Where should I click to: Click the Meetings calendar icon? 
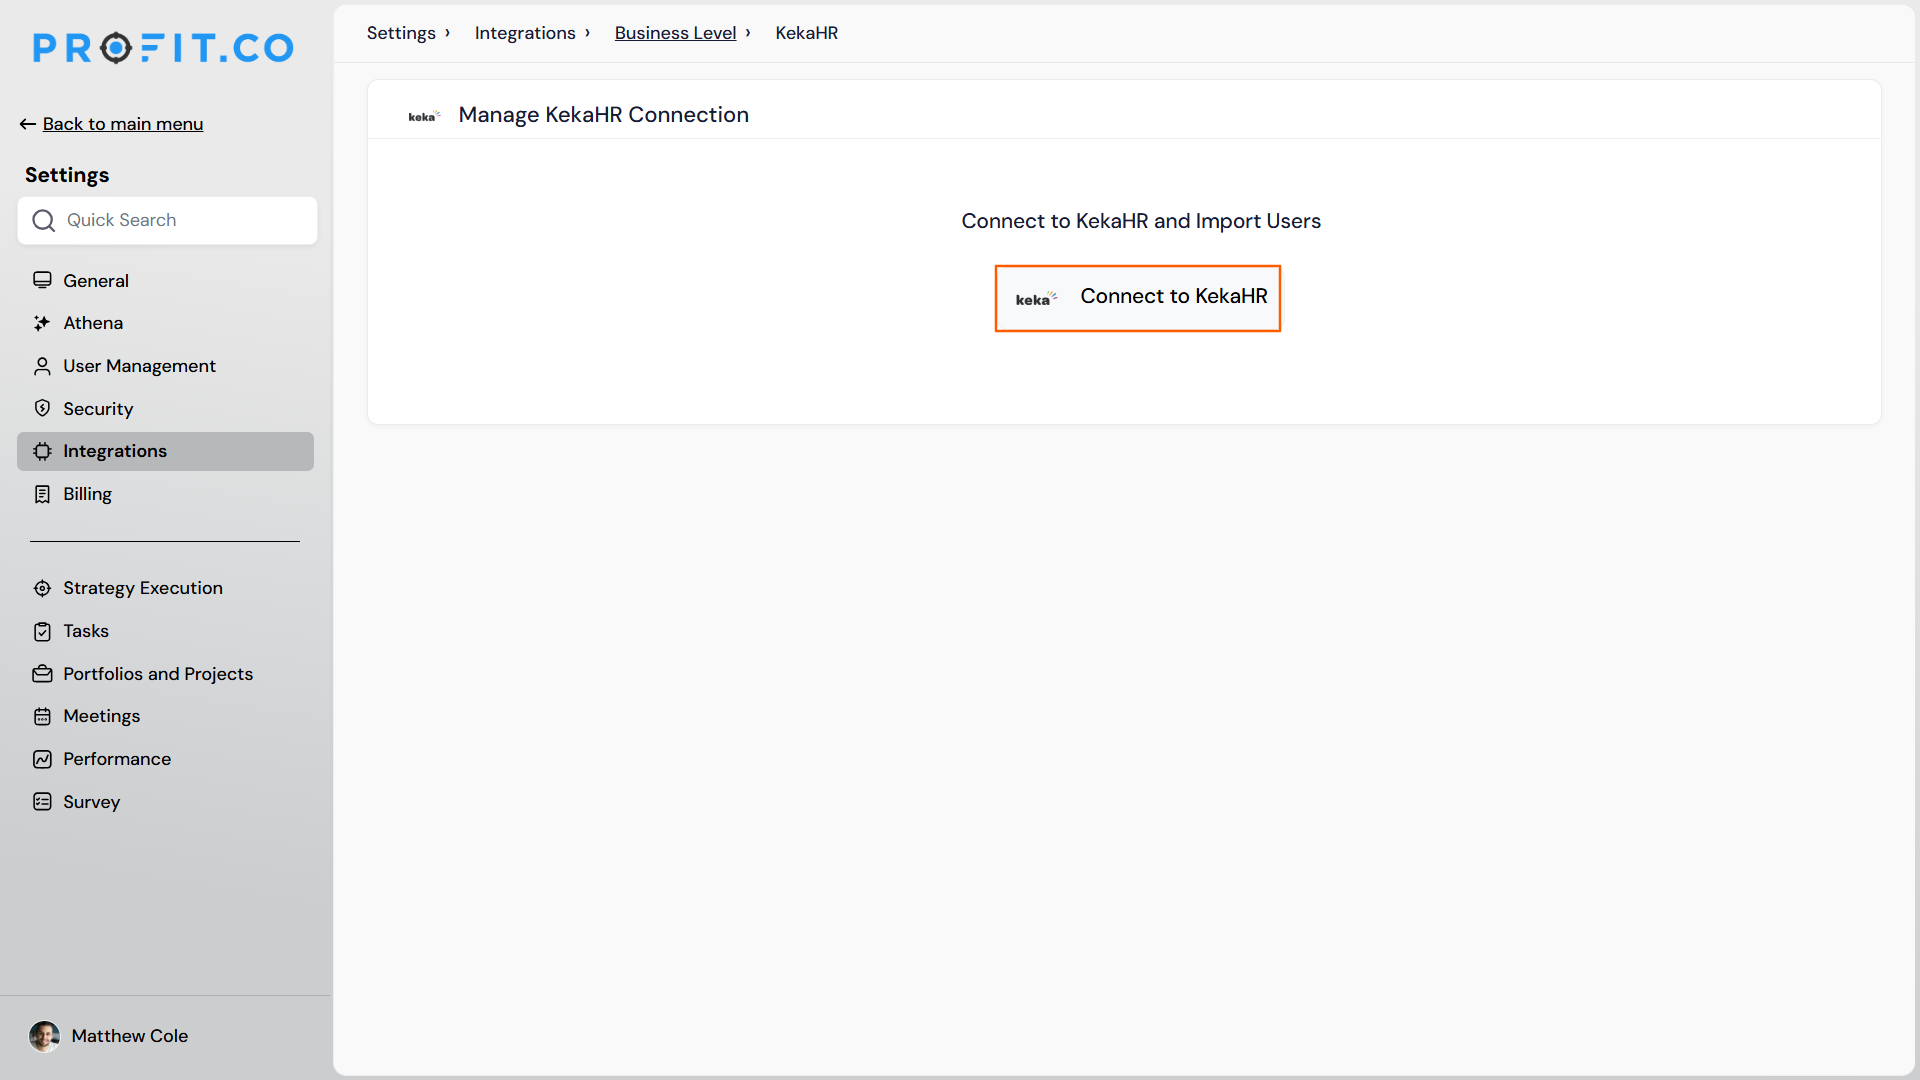pyautogui.click(x=42, y=716)
